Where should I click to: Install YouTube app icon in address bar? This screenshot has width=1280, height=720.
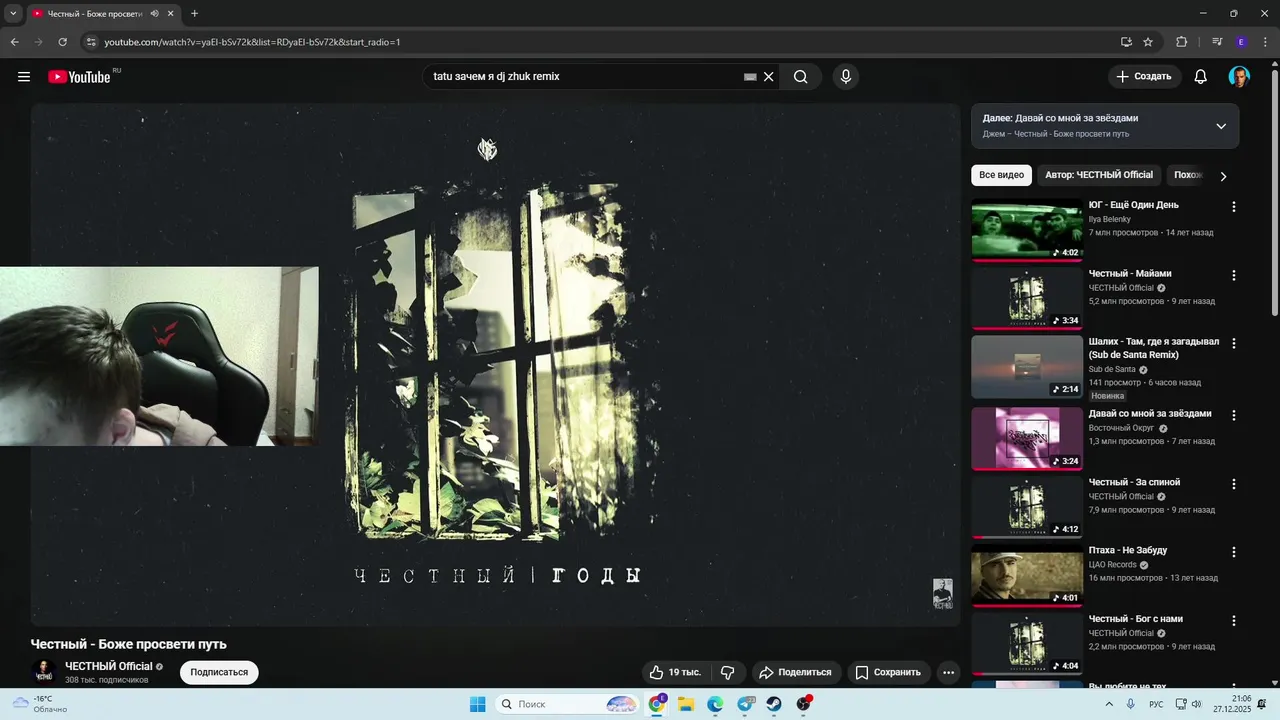pyautogui.click(x=1126, y=42)
